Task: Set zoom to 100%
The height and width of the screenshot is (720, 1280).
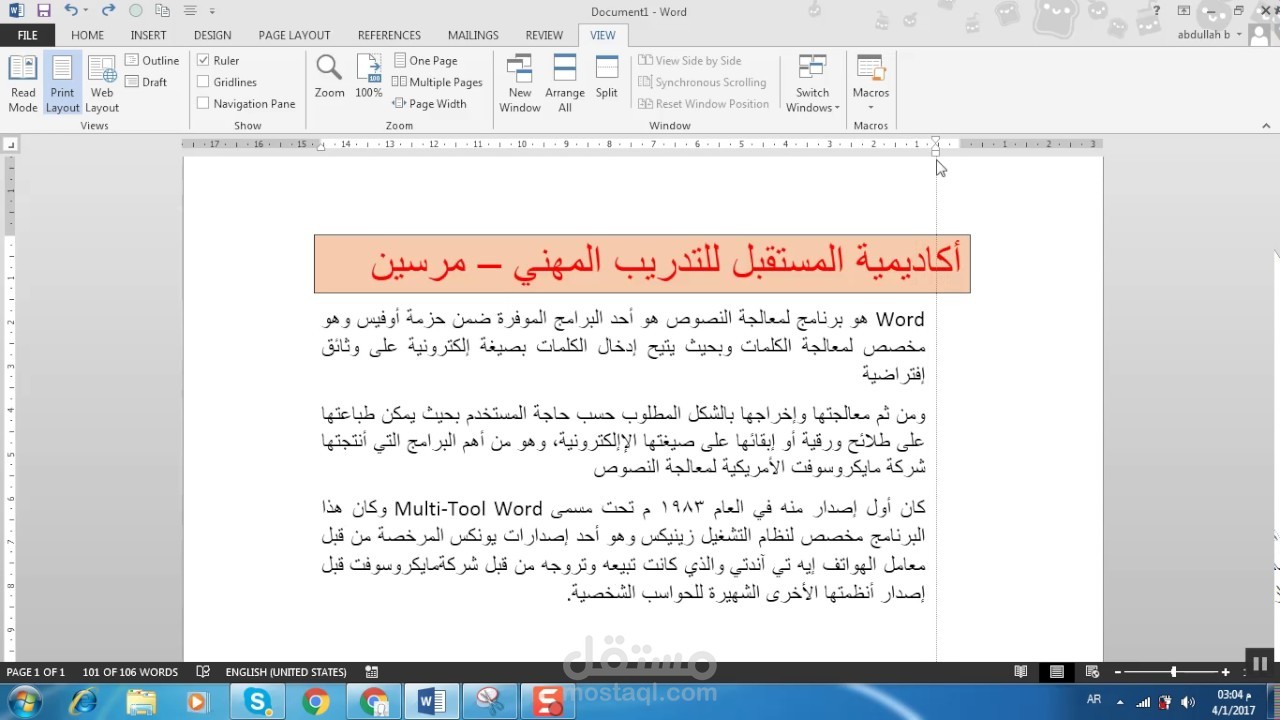Action: pos(369,78)
